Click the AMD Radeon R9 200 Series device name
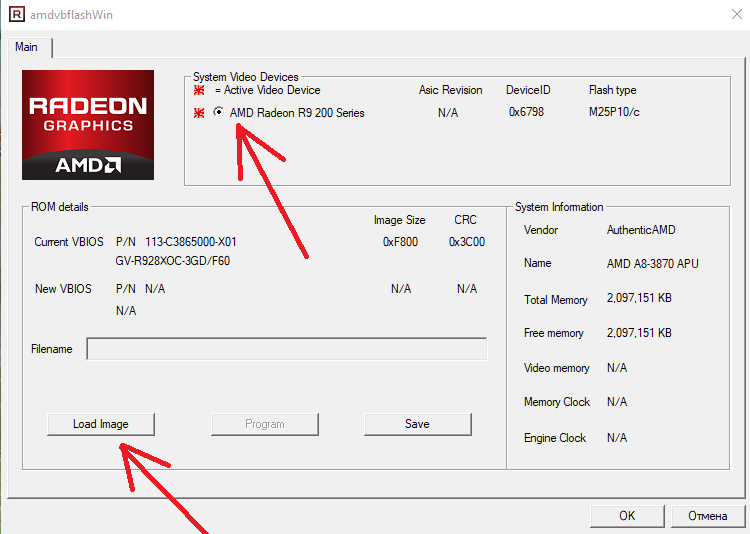Screen dimensions: 750x534 297,113
